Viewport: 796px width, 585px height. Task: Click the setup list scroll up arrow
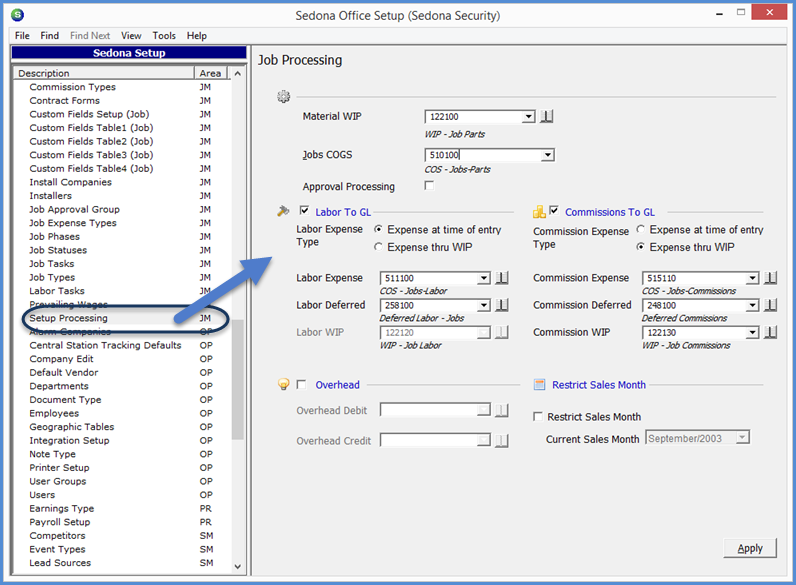237,73
